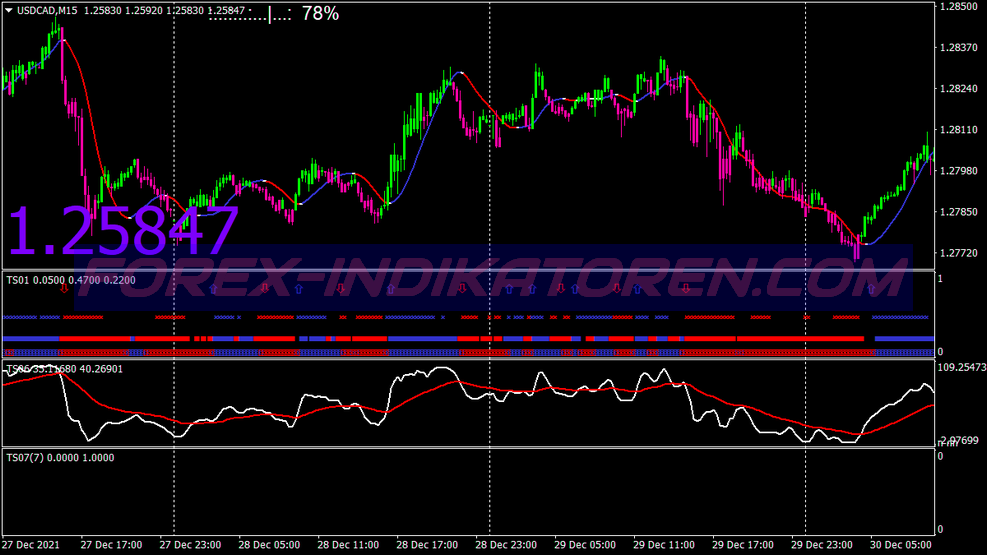Click the 78% candle progress readout

pyautogui.click(x=320, y=13)
